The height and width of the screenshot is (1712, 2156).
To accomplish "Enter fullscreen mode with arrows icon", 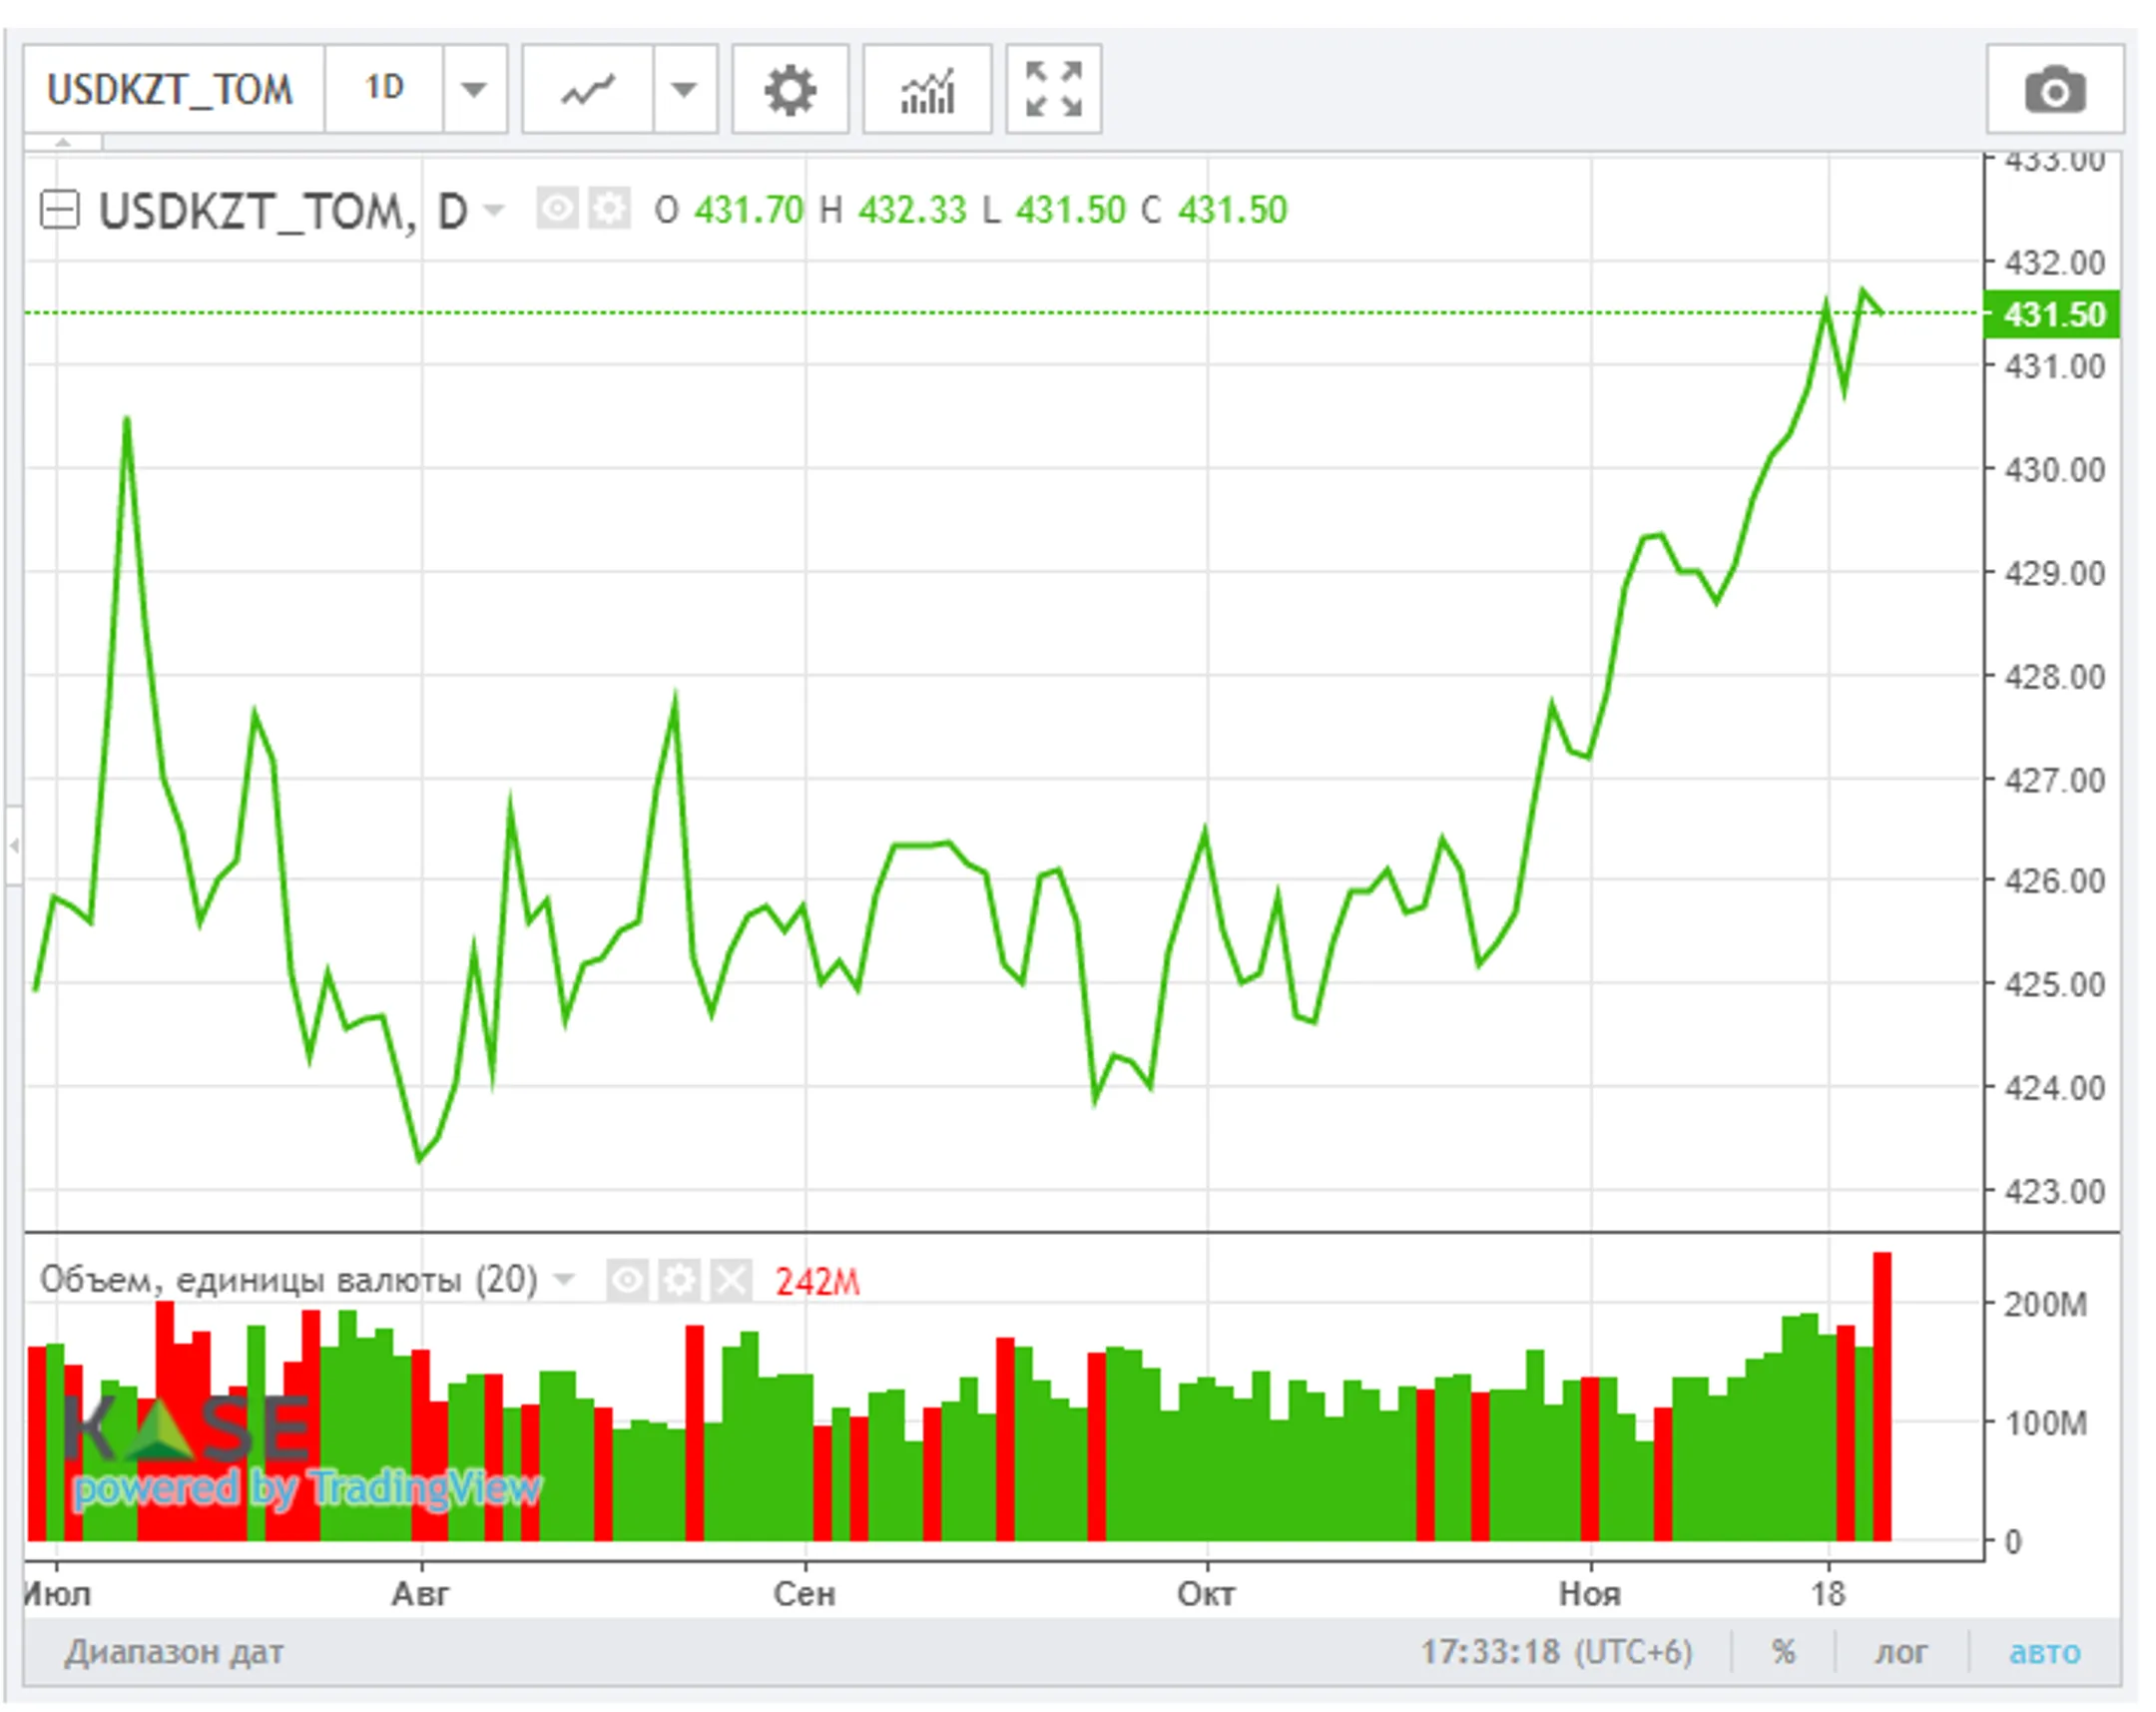I will [1053, 90].
